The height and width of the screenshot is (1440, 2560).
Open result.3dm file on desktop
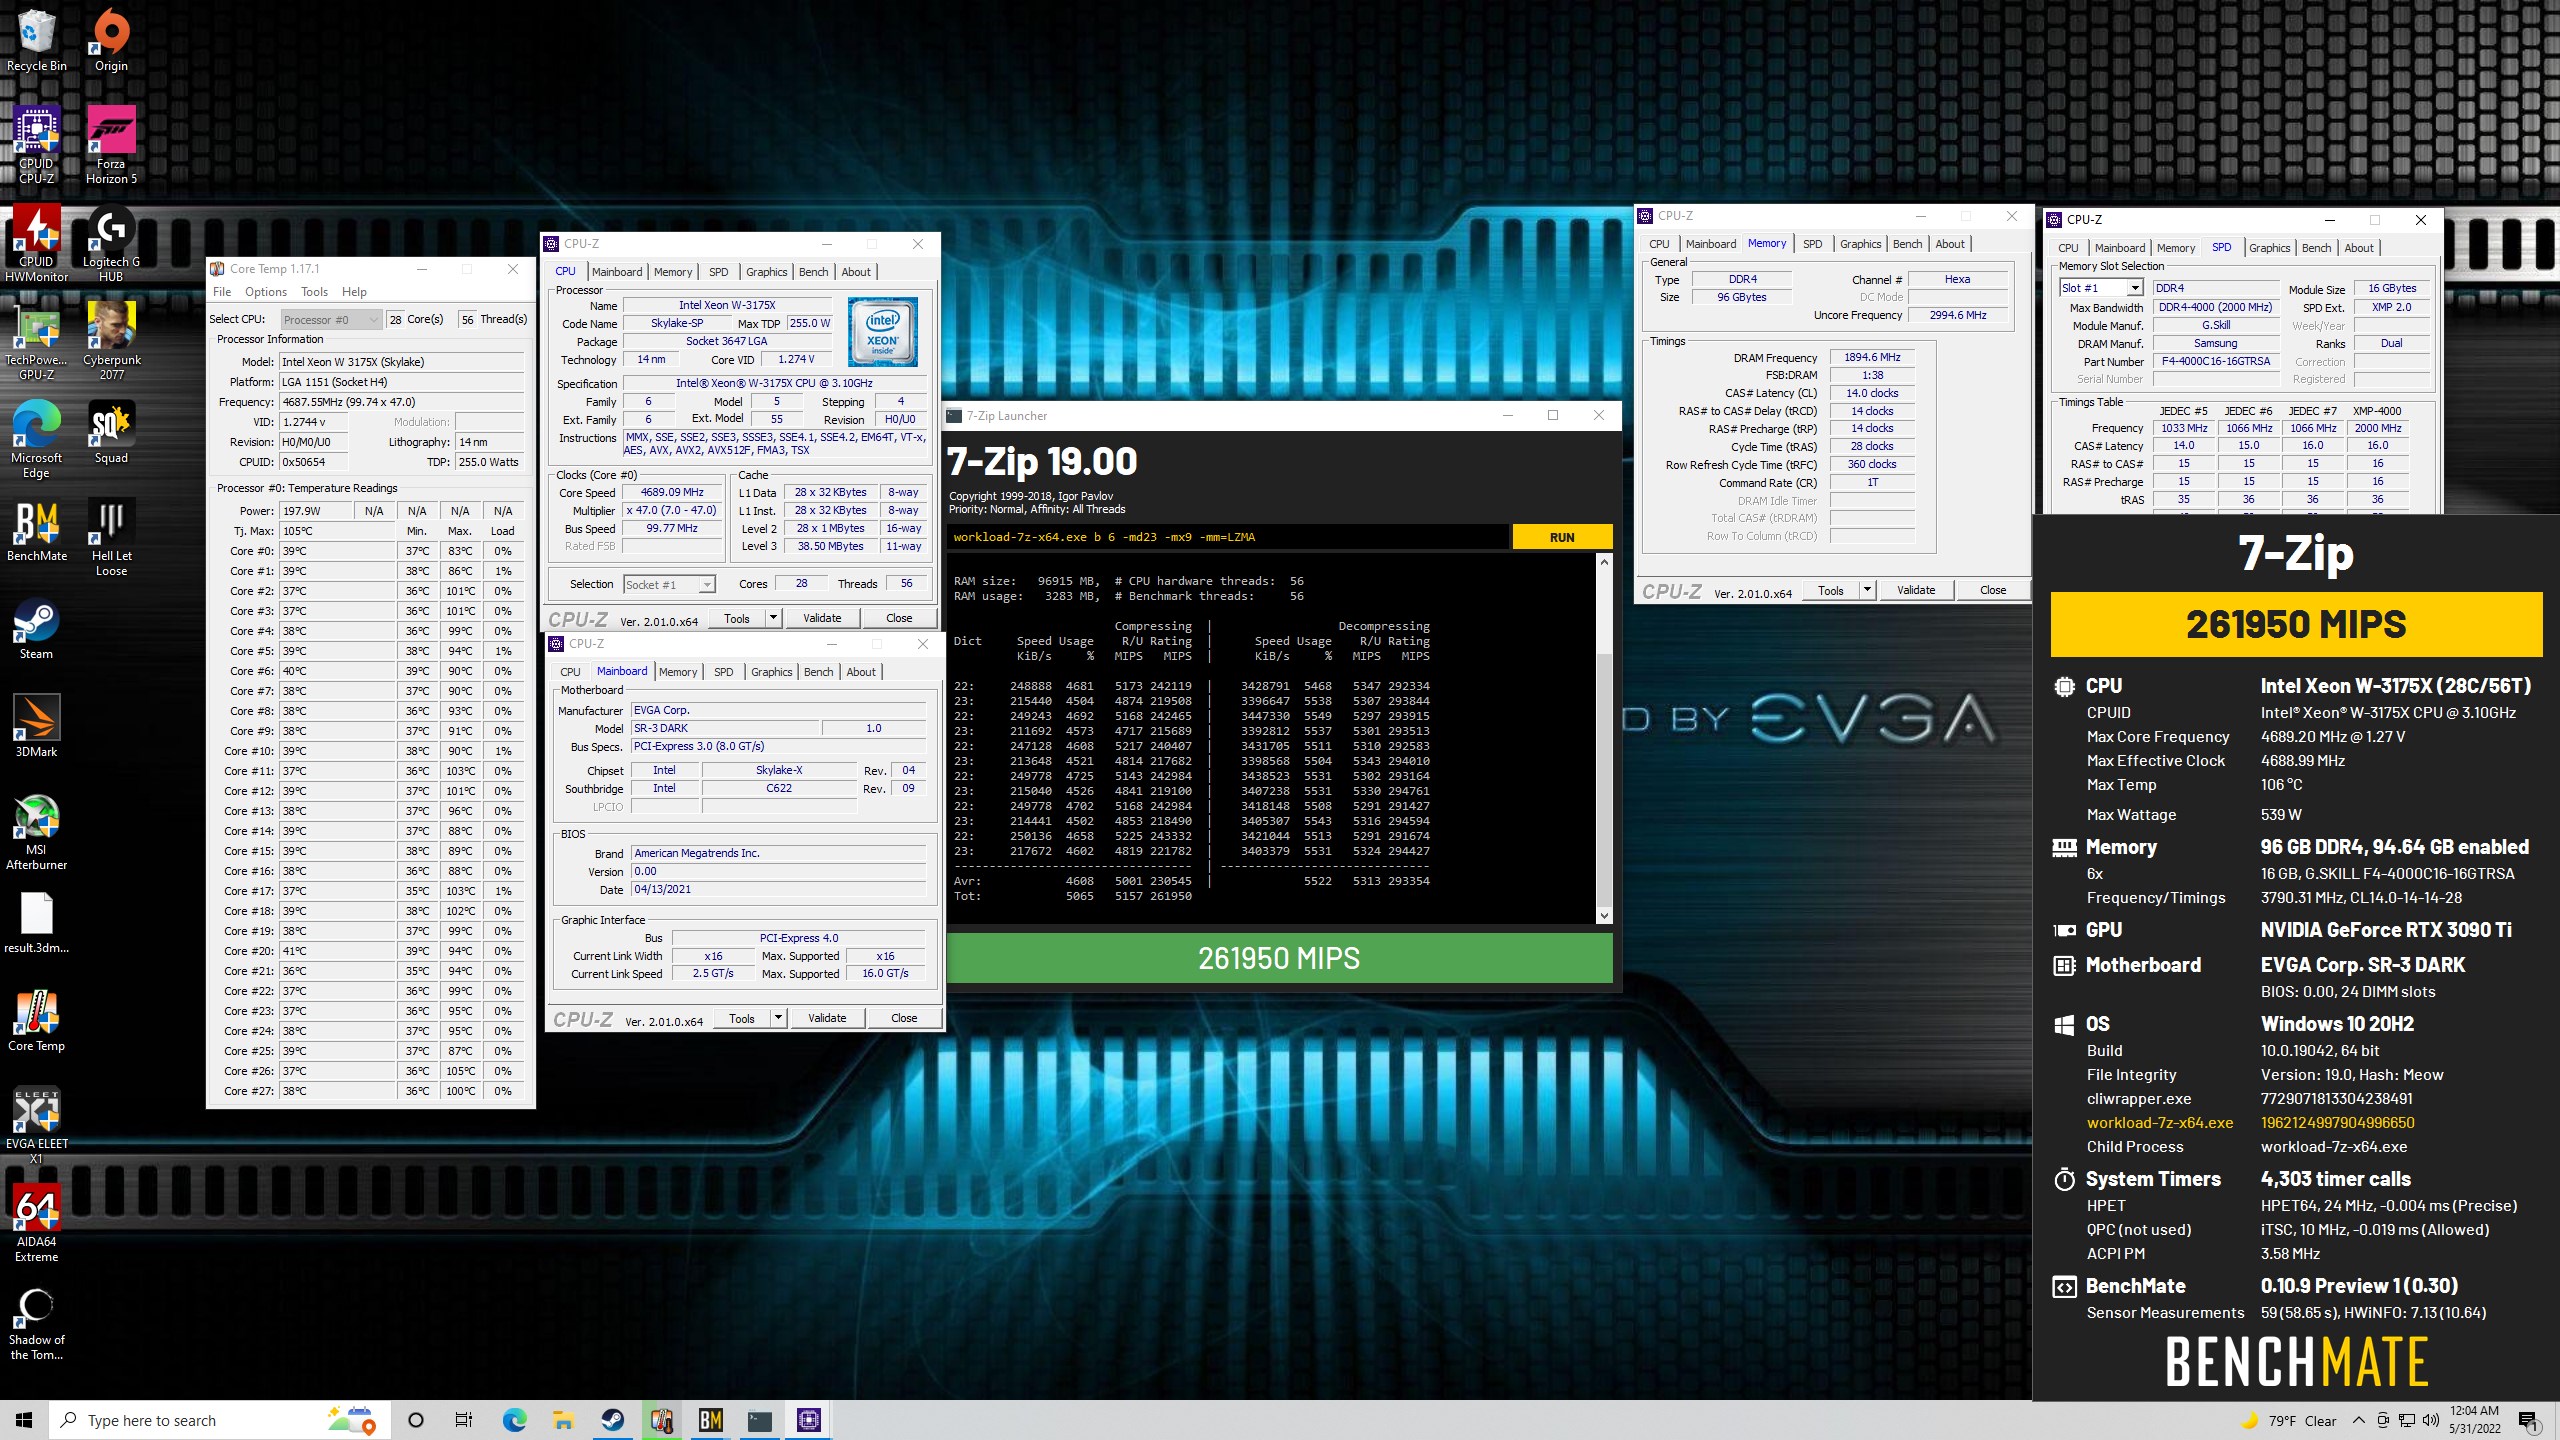tap(37, 922)
